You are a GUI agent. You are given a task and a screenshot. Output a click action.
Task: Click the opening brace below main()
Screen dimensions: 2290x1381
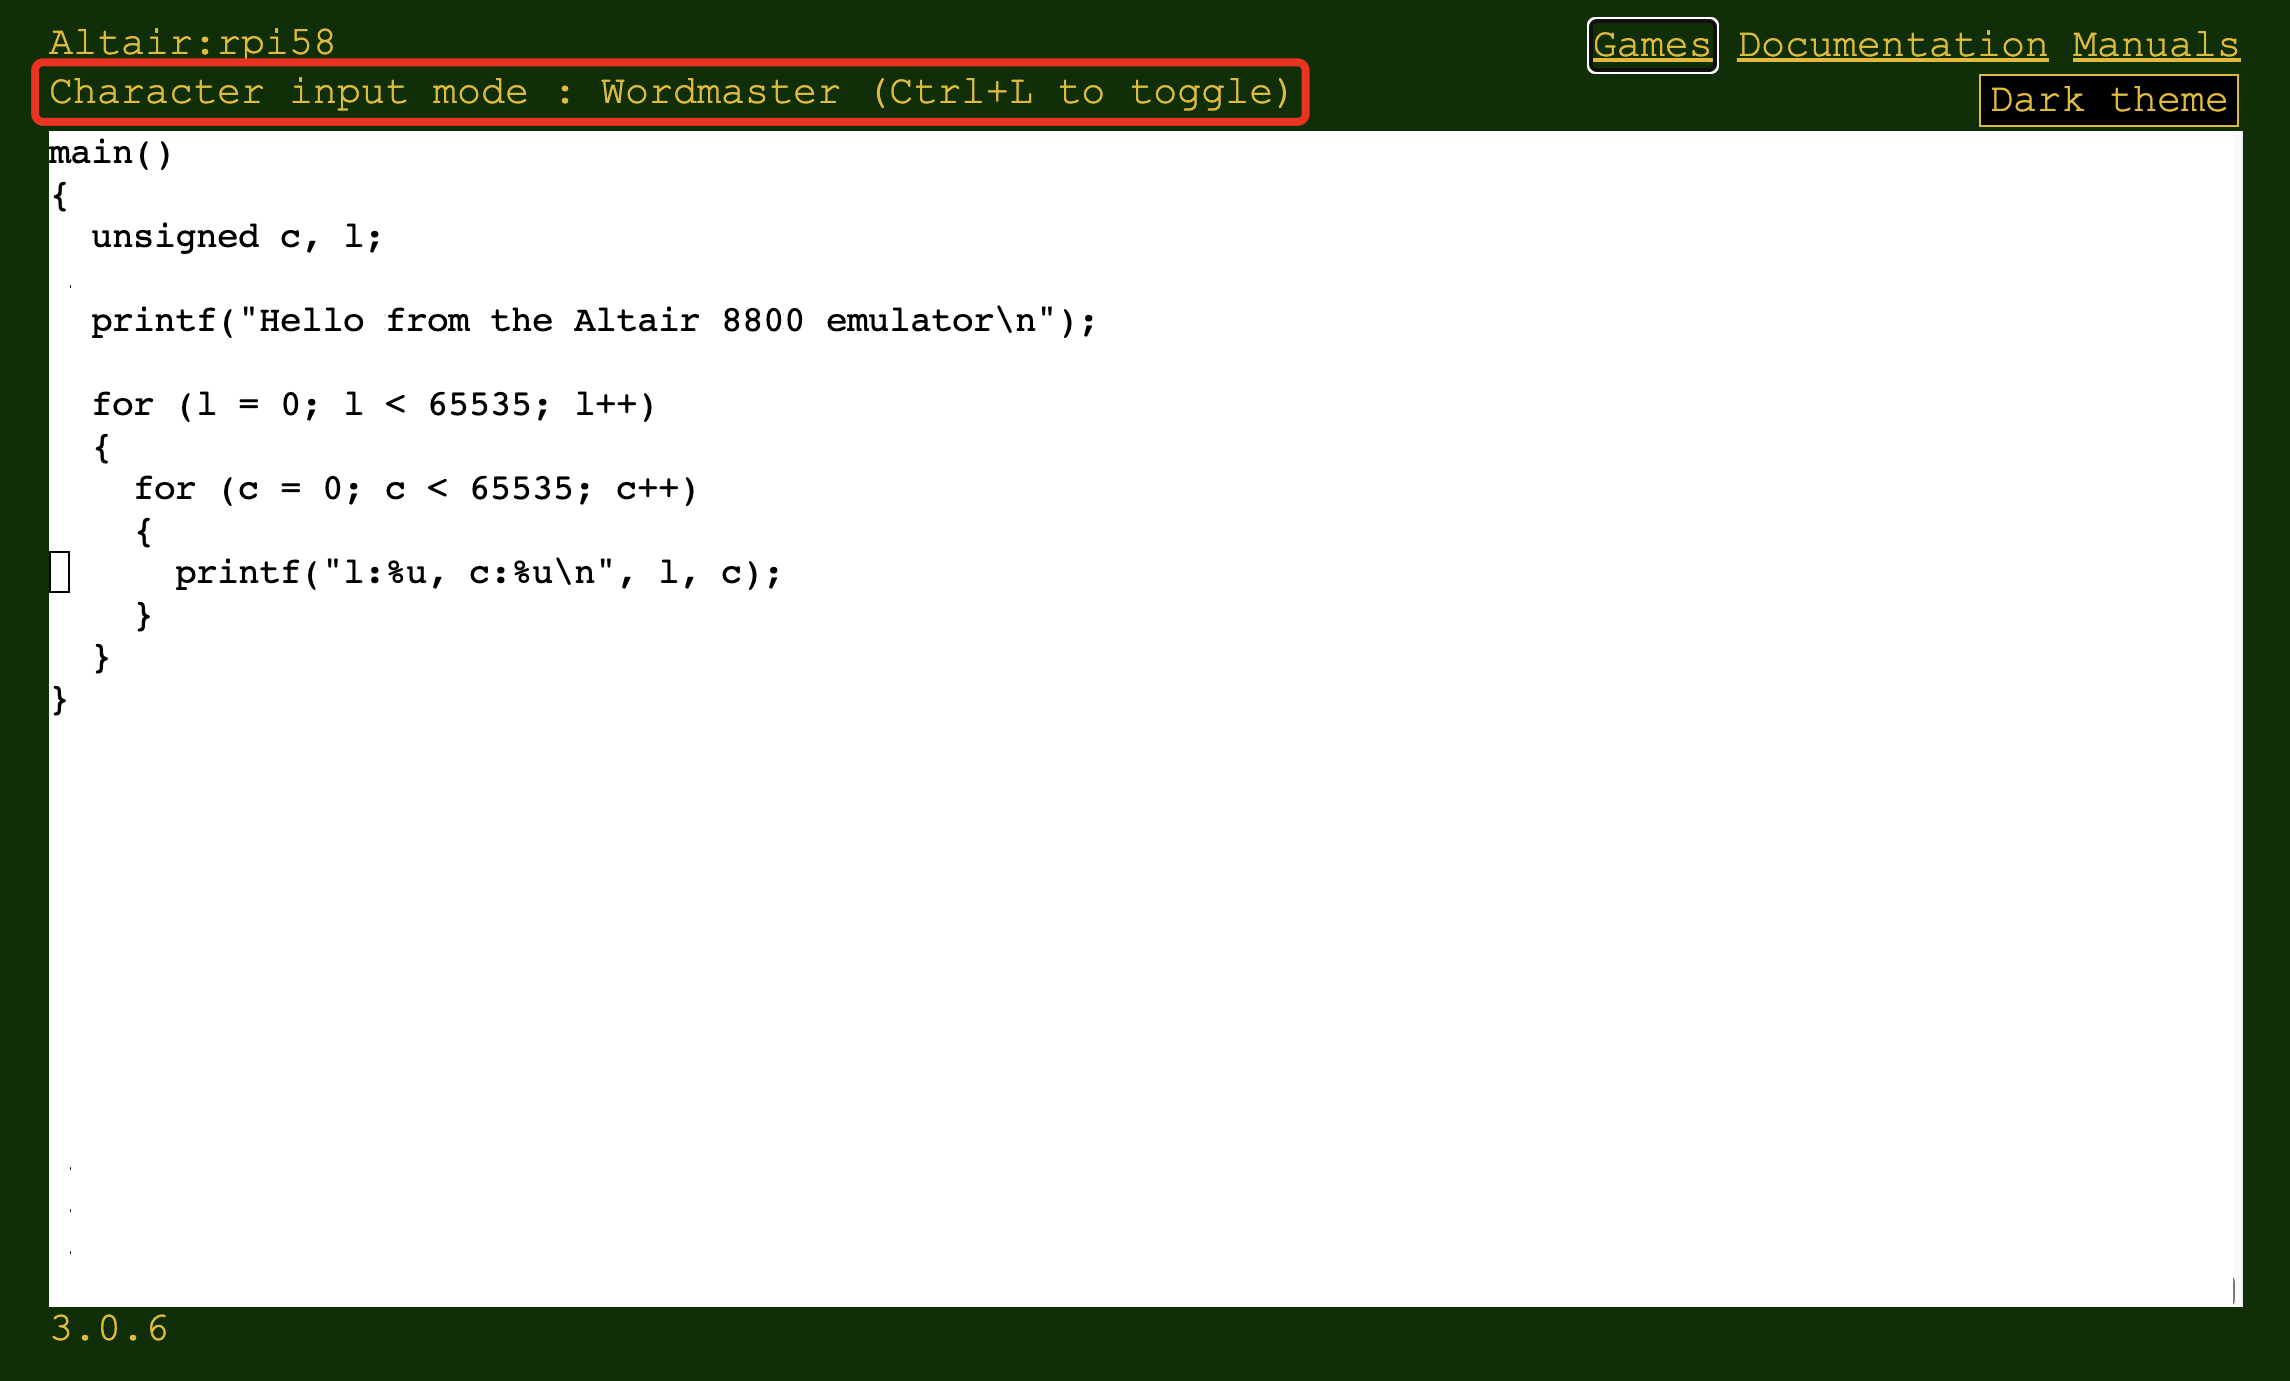[x=60, y=195]
